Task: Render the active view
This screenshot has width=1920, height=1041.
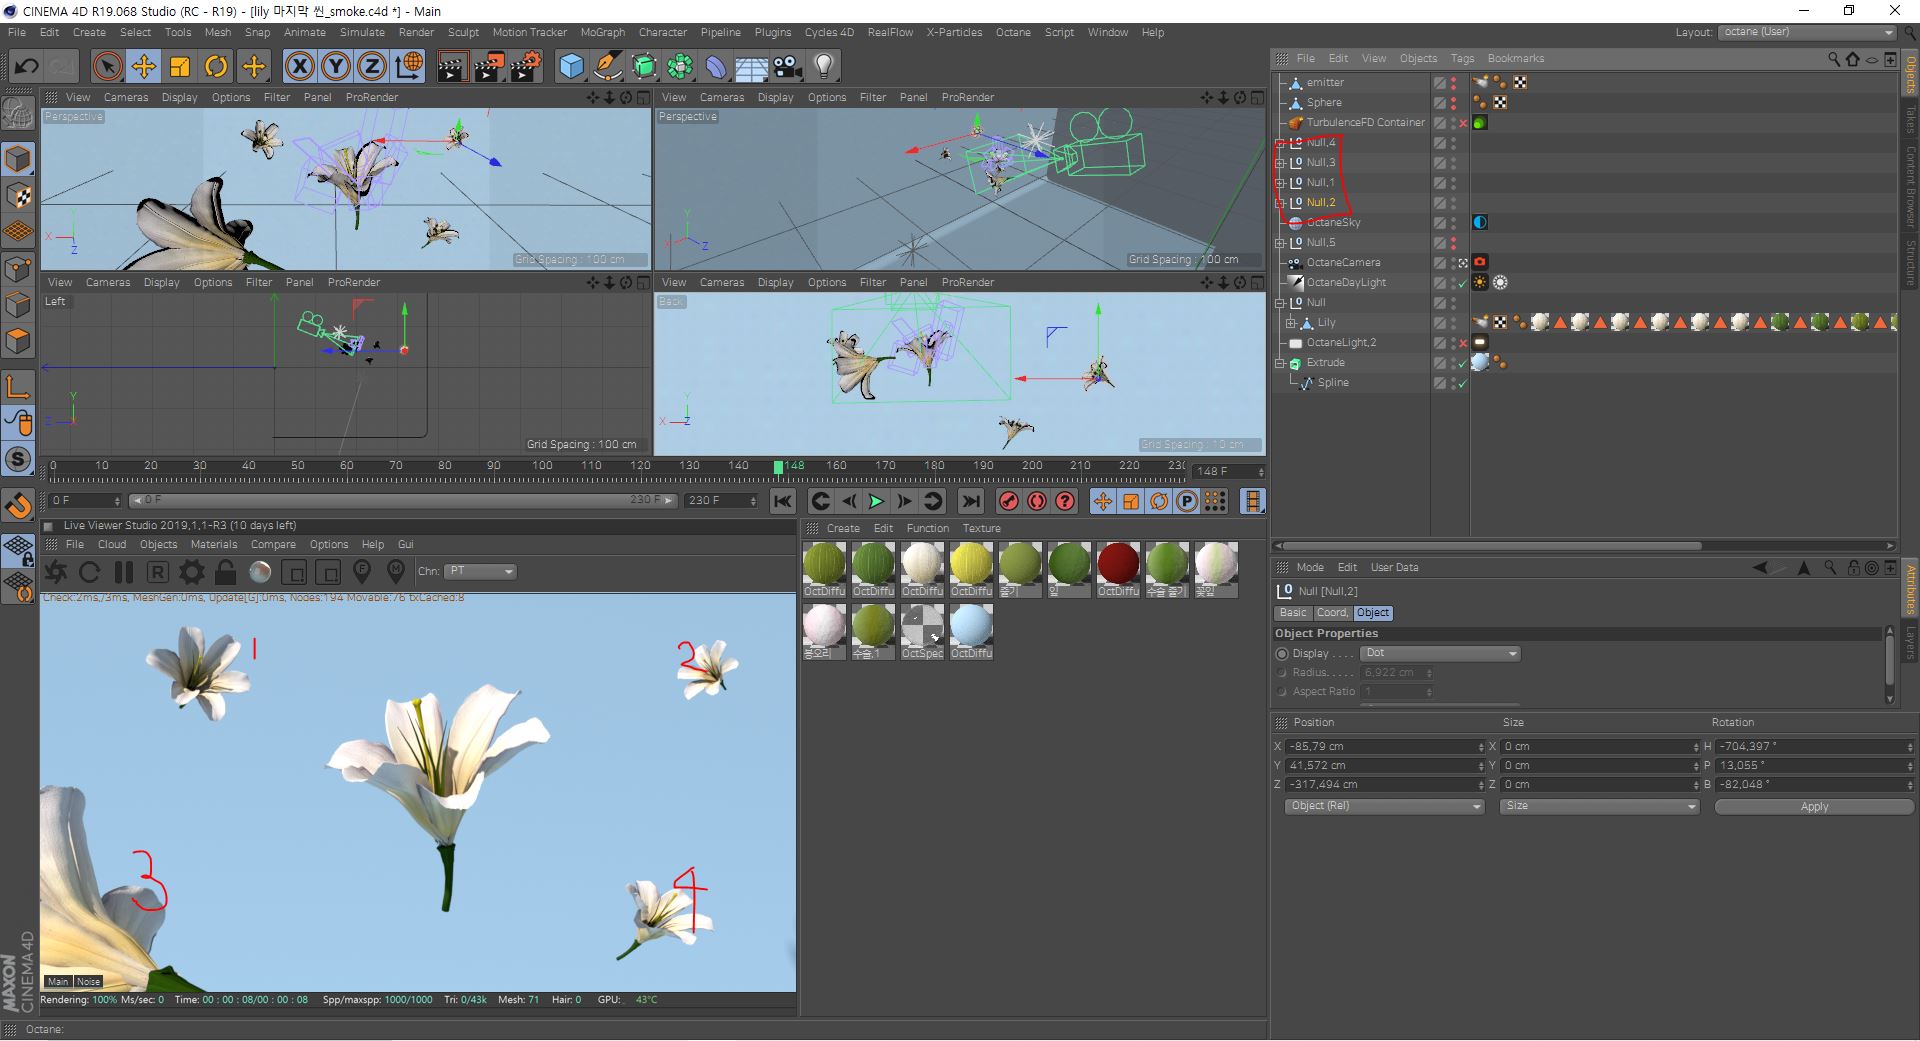Action: (x=452, y=67)
